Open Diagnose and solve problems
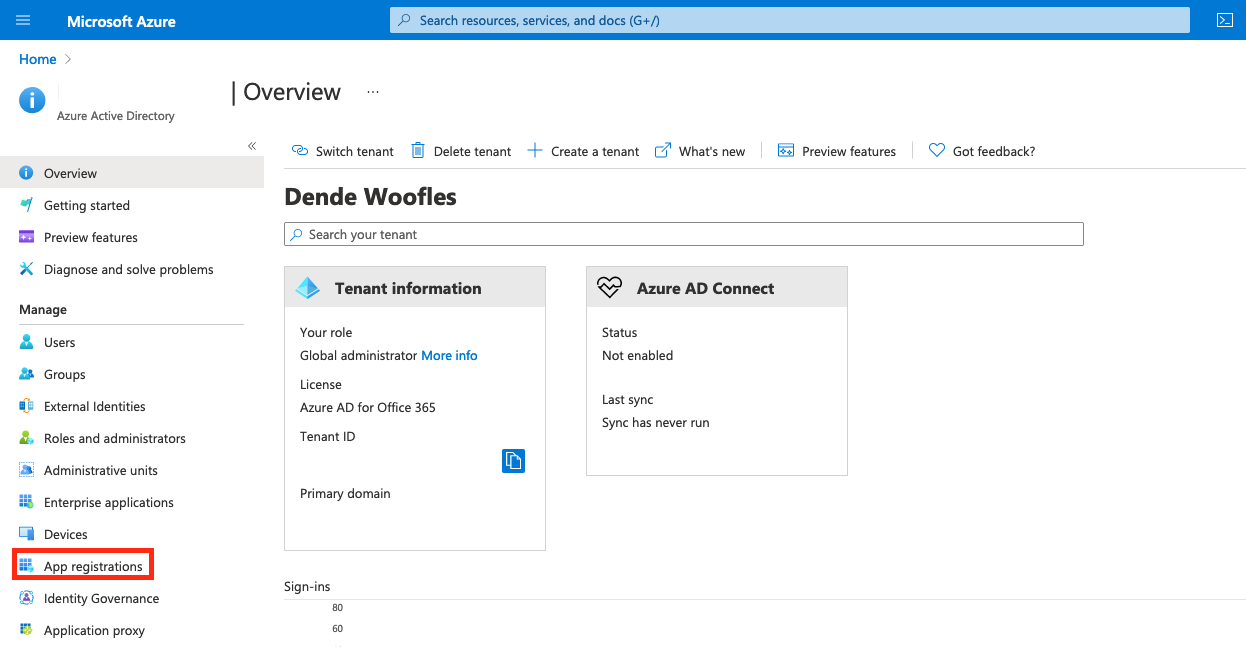Image resolution: width=1246 pixels, height=647 pixels. click(x=128, y=269)
